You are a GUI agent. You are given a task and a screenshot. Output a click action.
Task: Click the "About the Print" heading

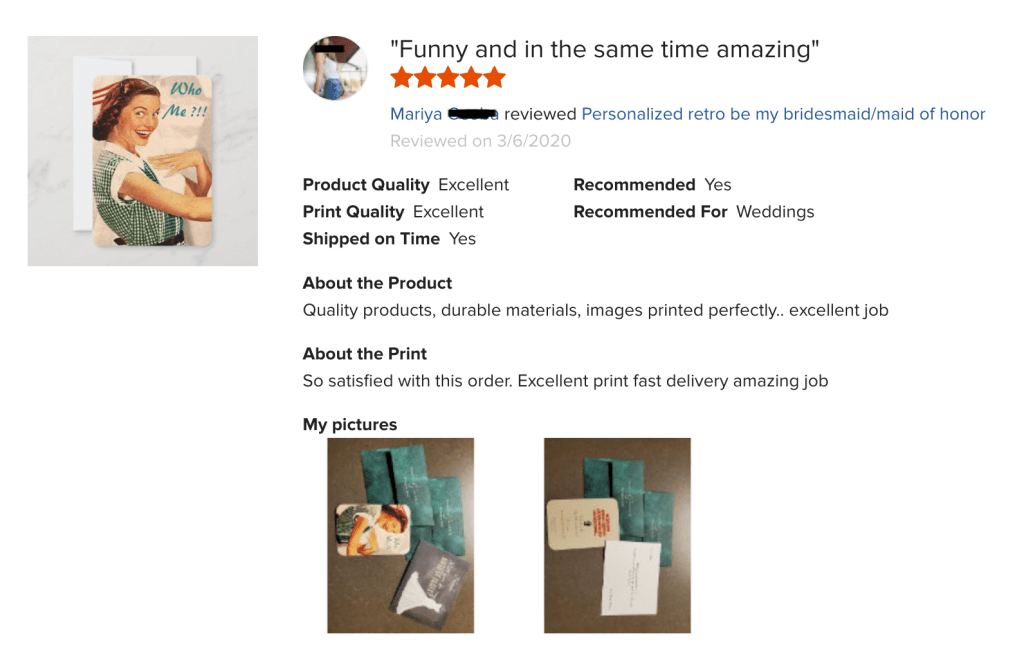[x=364, y=354]
